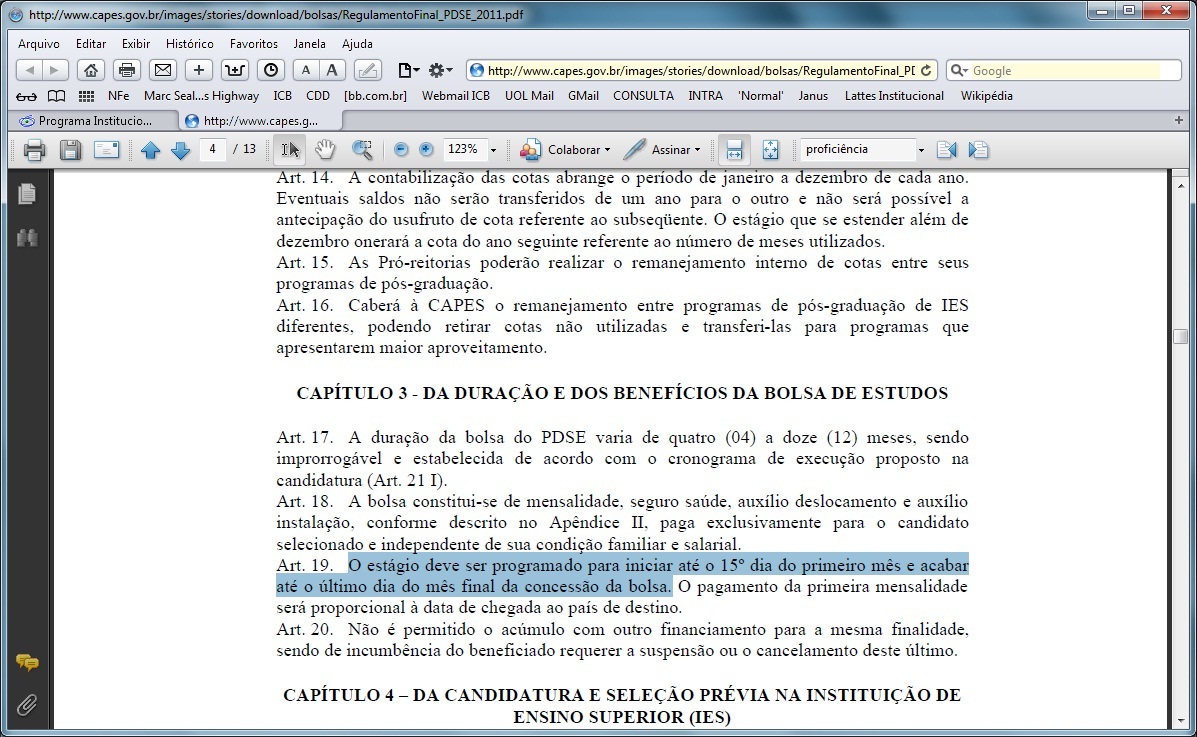
Task: Add a bookmark with the plus button
Action: coord(198,70)
